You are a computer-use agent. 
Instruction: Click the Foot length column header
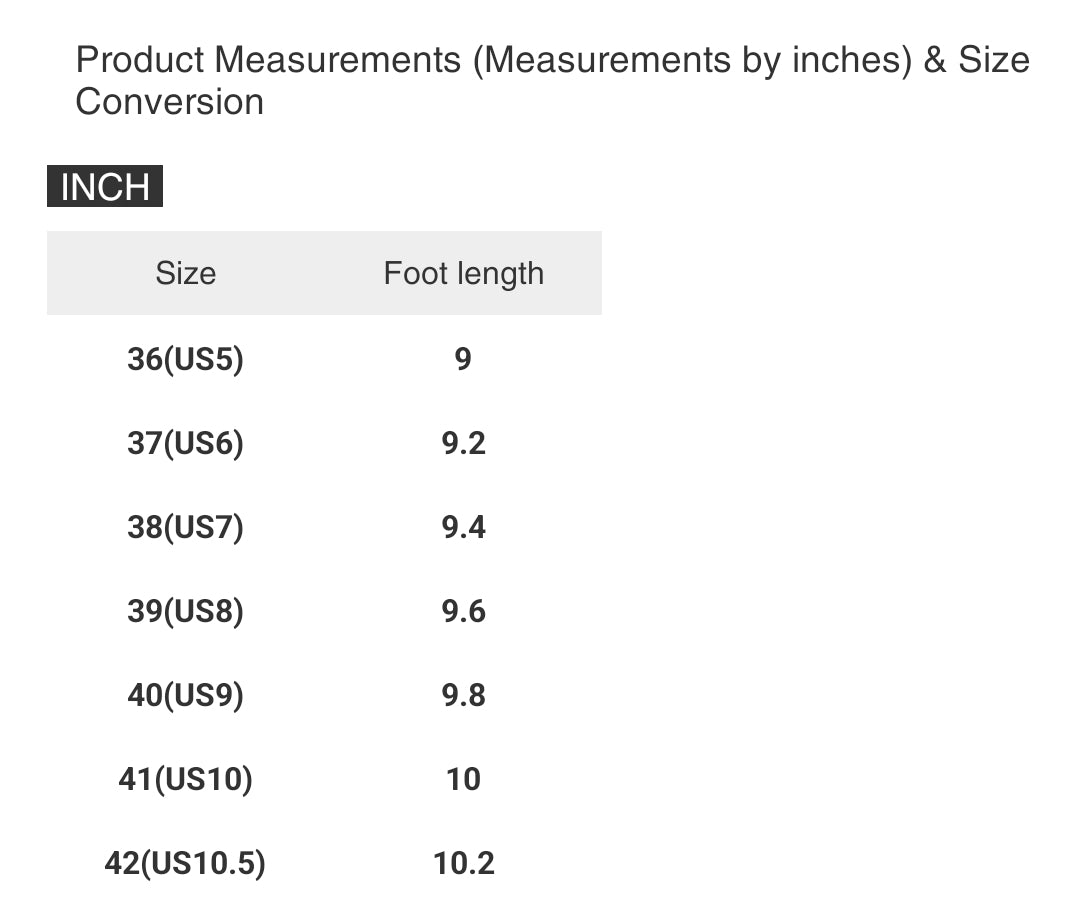coord(463,273)
